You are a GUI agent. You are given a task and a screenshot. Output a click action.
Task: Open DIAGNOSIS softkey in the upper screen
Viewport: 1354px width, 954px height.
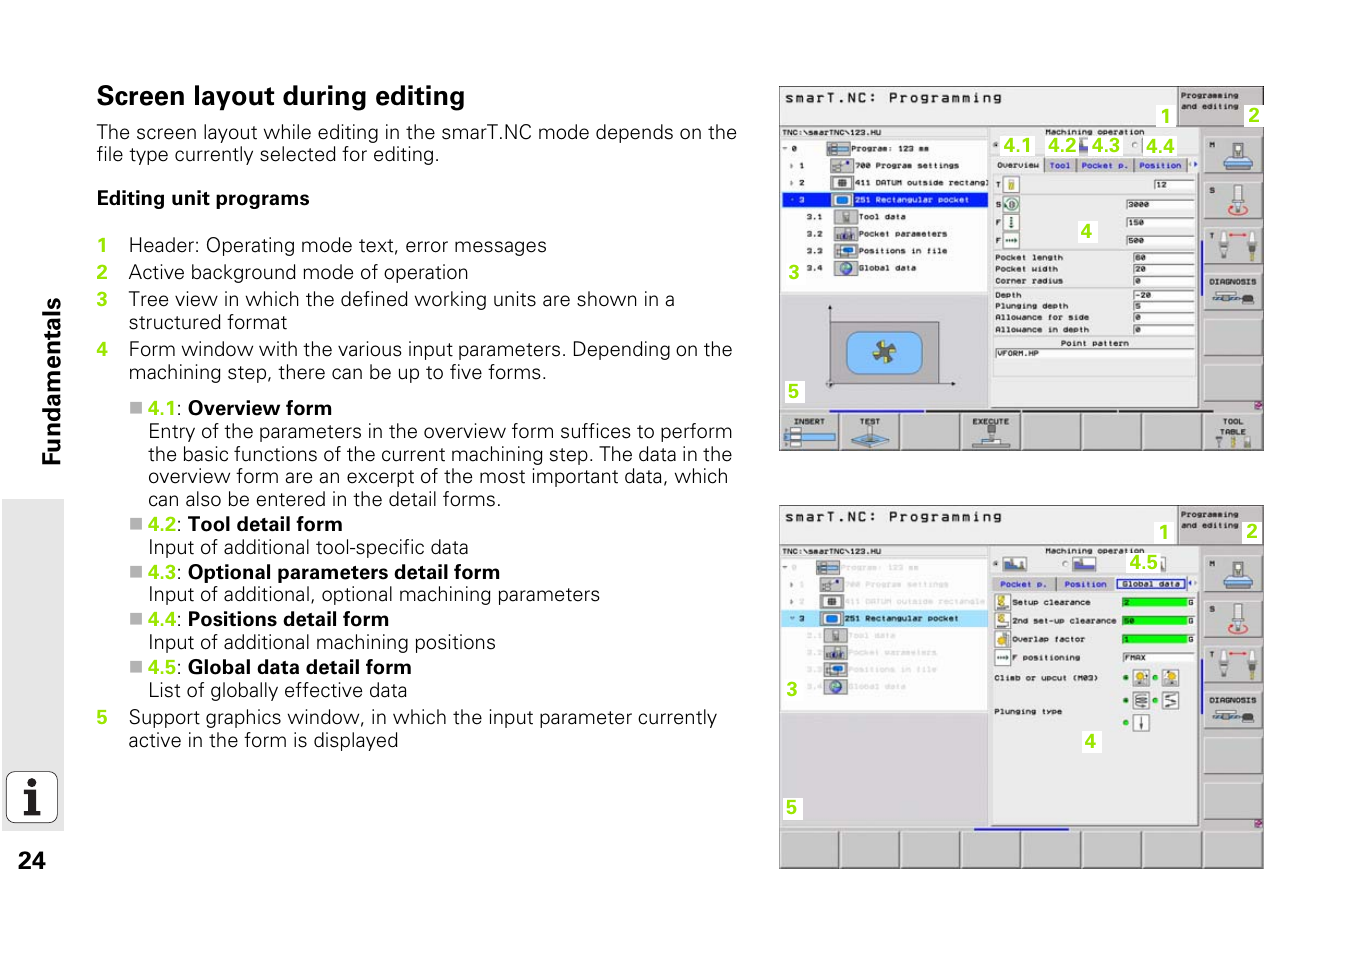1232,290
